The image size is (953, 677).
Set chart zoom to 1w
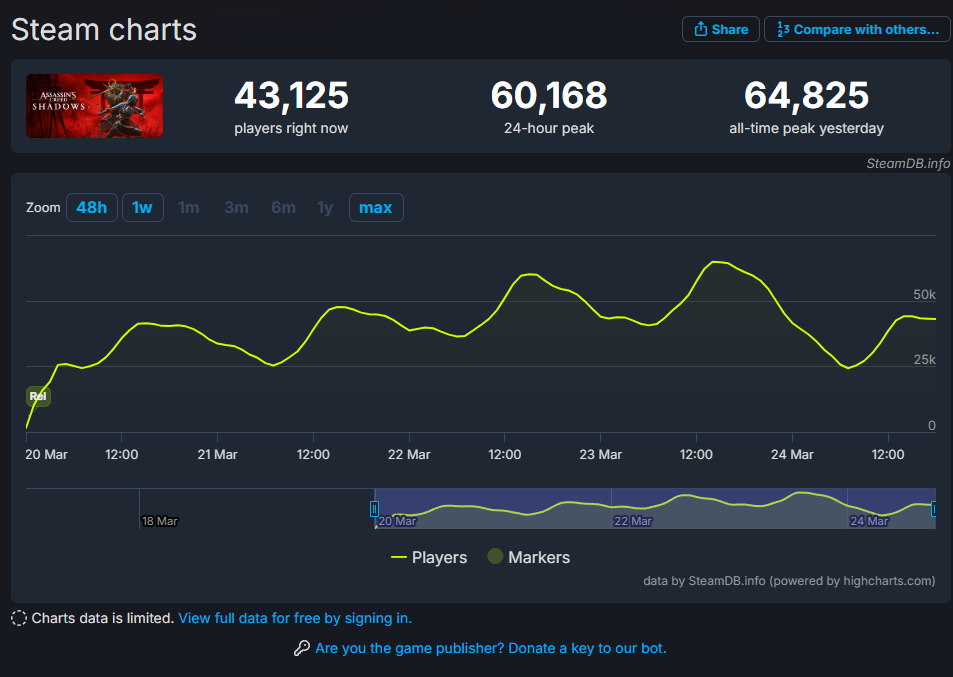click(143, 208)
